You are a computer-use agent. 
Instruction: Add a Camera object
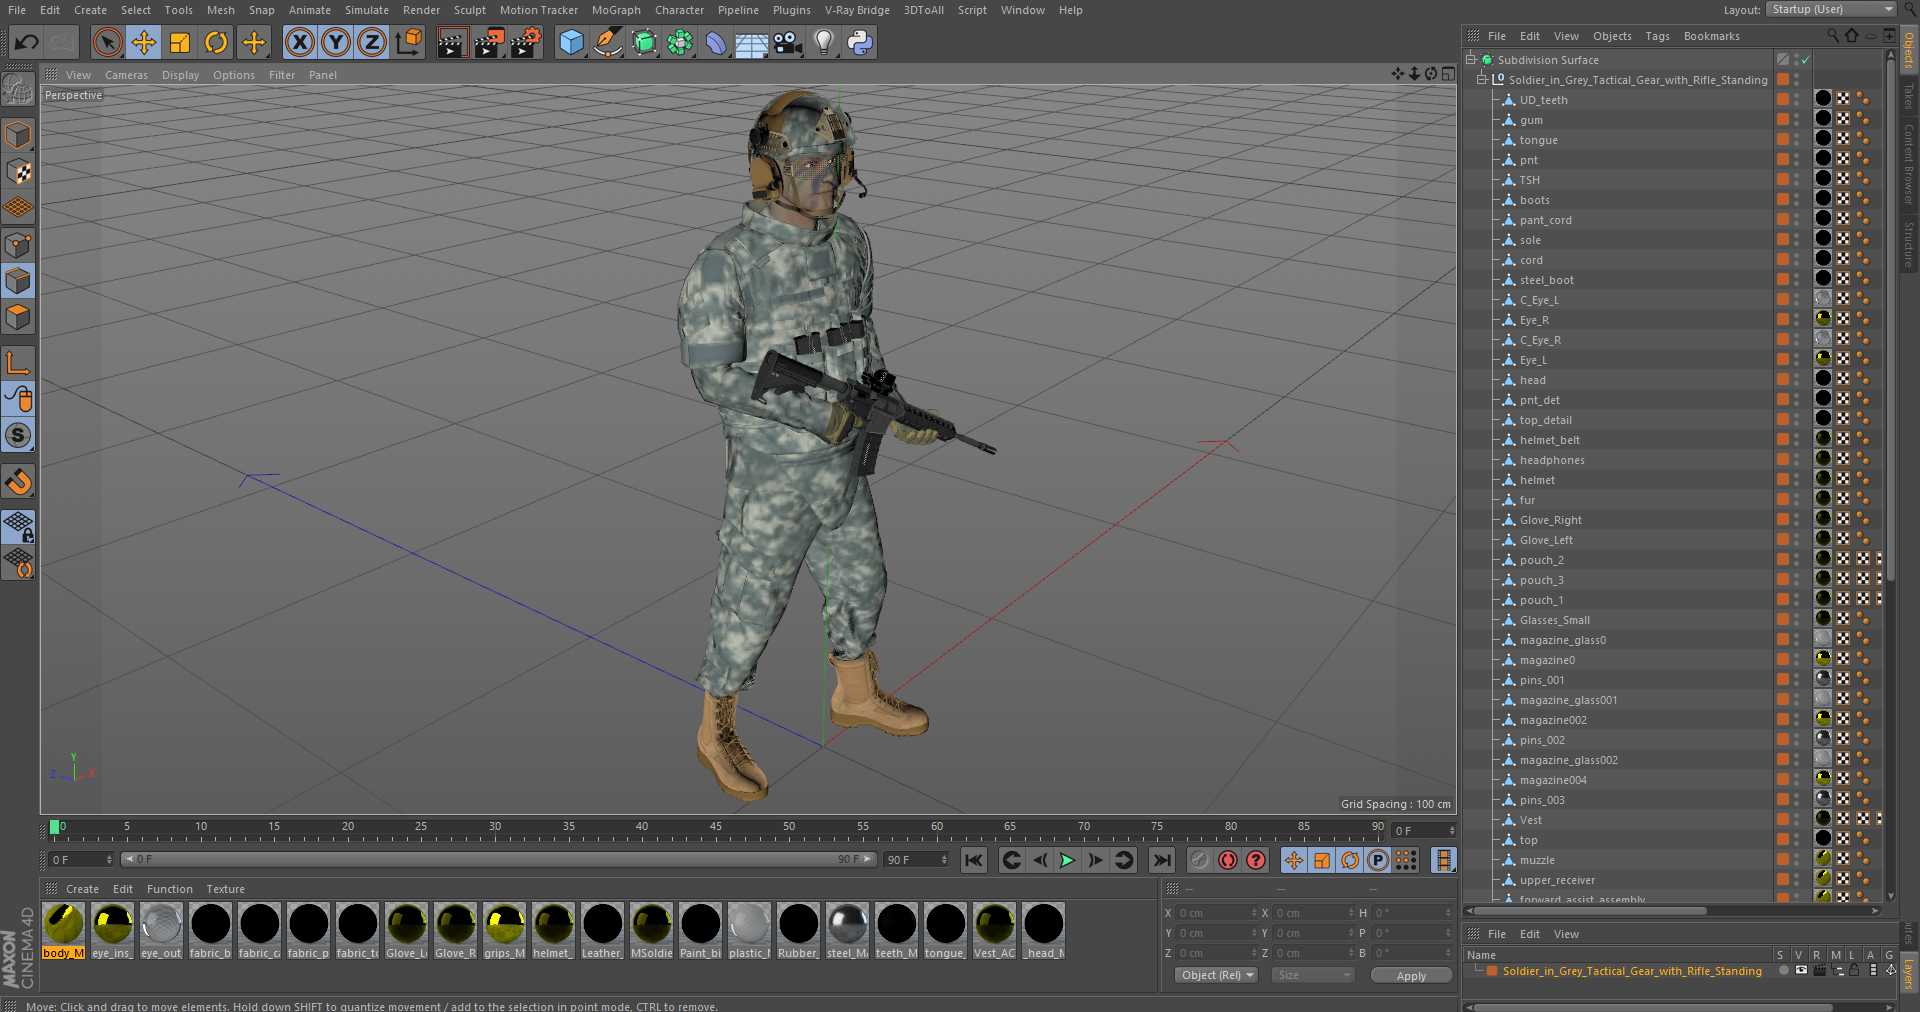(x=788, y=42)
